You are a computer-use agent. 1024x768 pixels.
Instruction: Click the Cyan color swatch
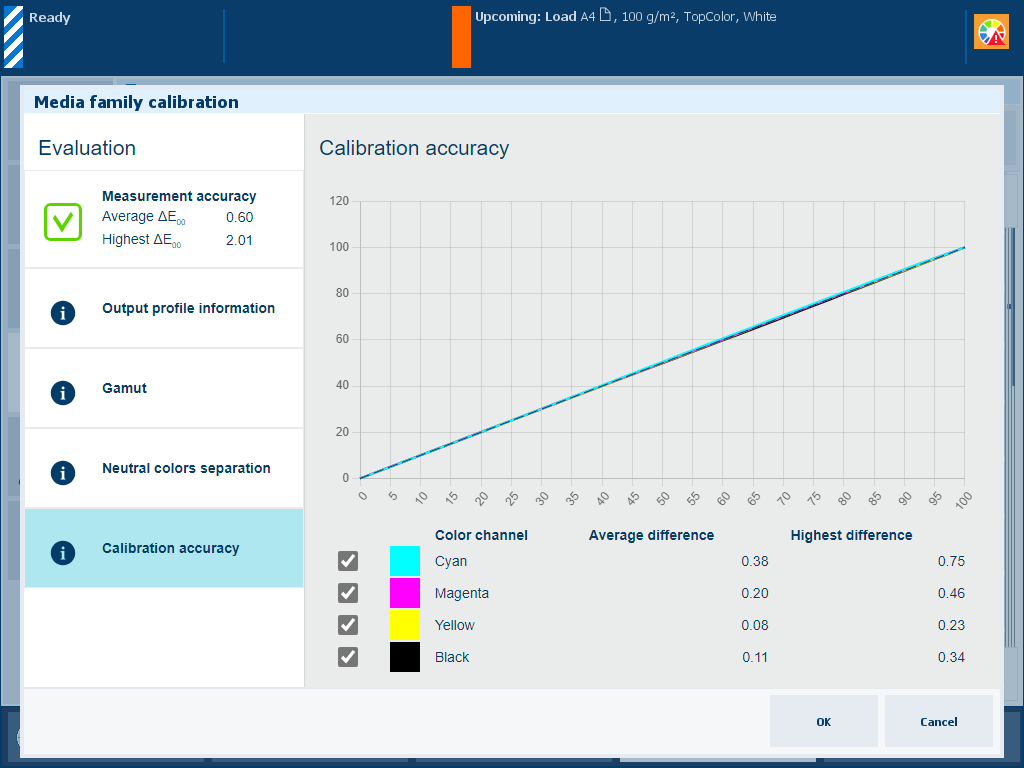point(405,561)
